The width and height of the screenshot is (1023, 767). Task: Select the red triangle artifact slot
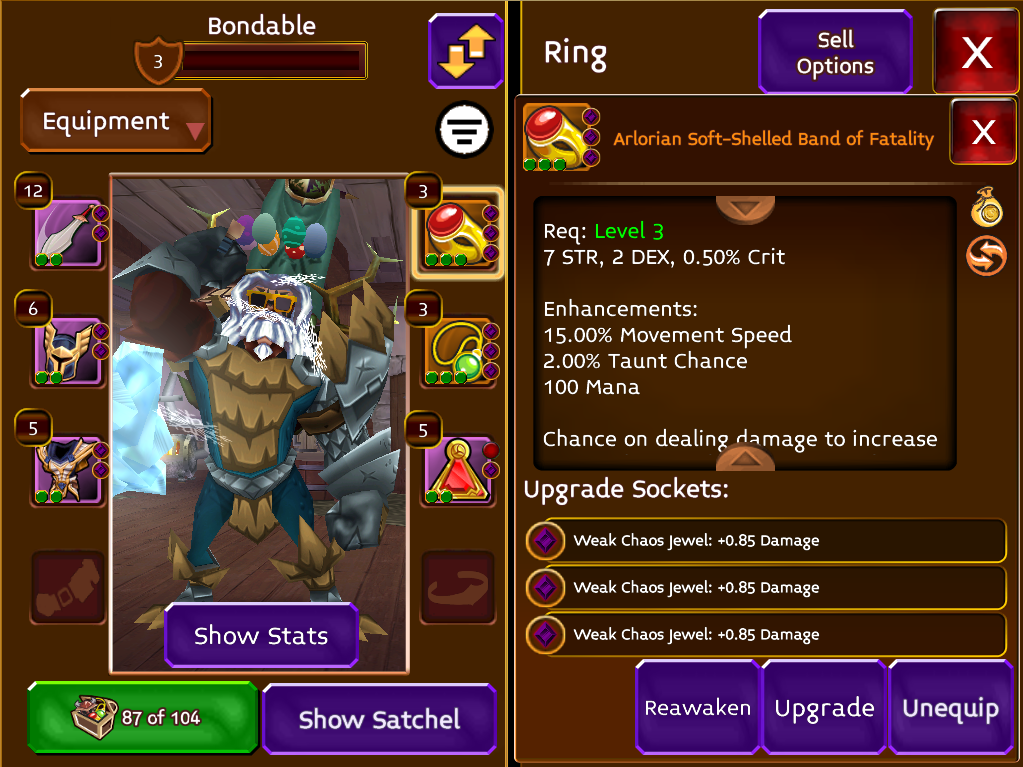click(459, 470)
